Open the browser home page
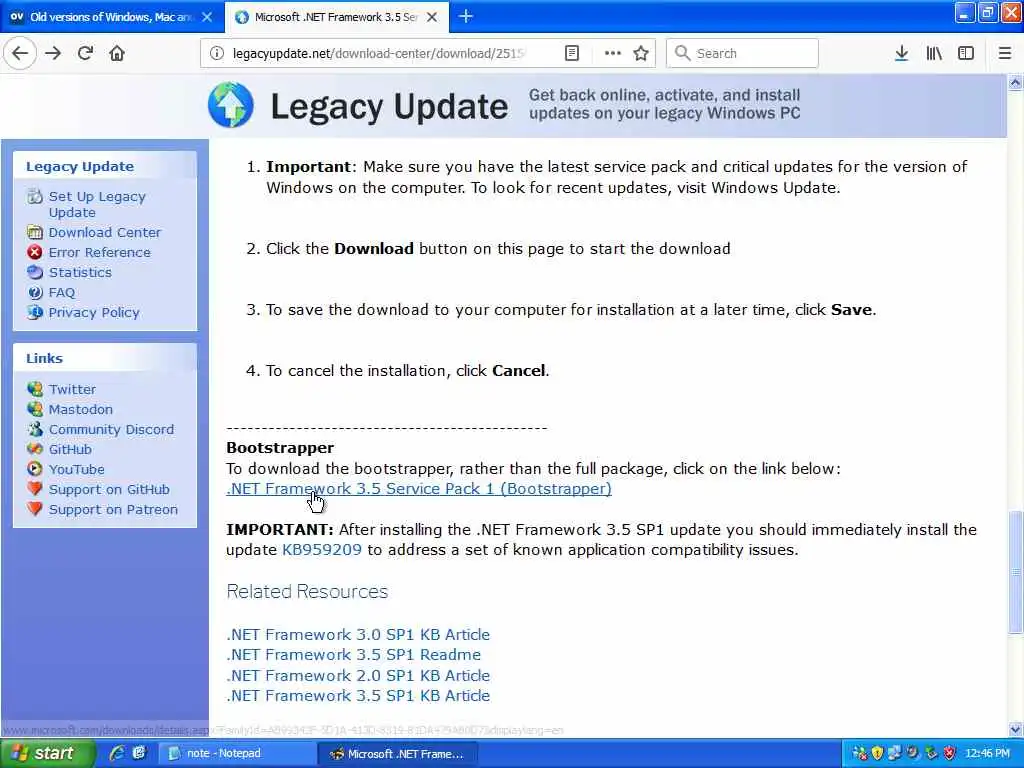The image size is (1024, 768). click(117, 53)
